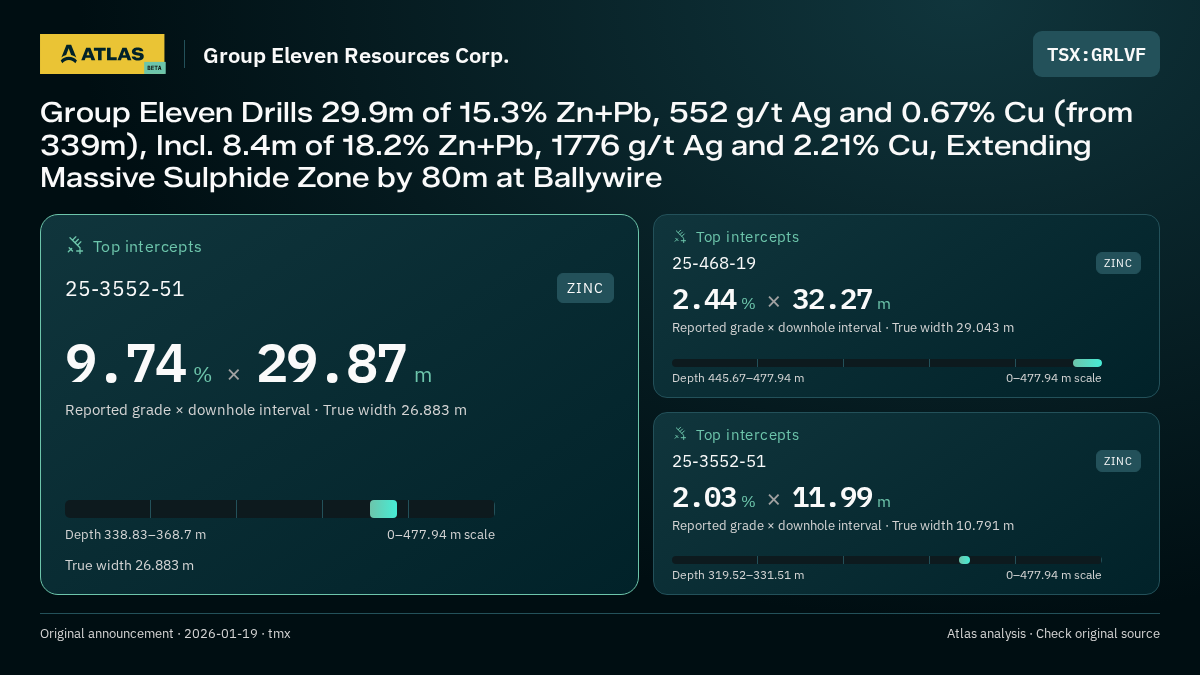Select text 'Depth 319.52–331.51 m'
This screenshot has width=1200, height=675.
[x=738, y=575]
